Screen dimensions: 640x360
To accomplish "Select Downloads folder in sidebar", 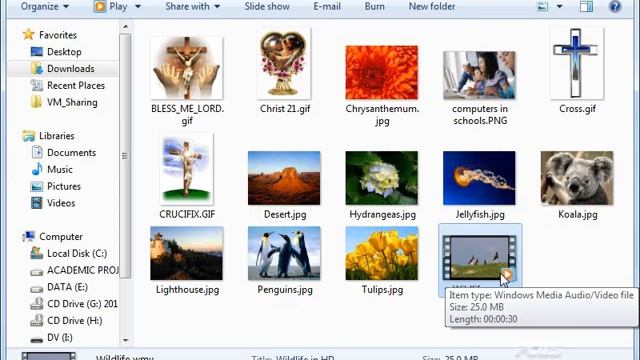I will pyautogui.click(x=71, y=69).
